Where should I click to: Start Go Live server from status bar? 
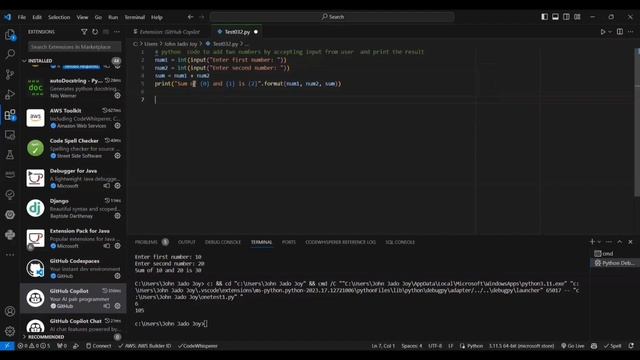click(573, 346)
